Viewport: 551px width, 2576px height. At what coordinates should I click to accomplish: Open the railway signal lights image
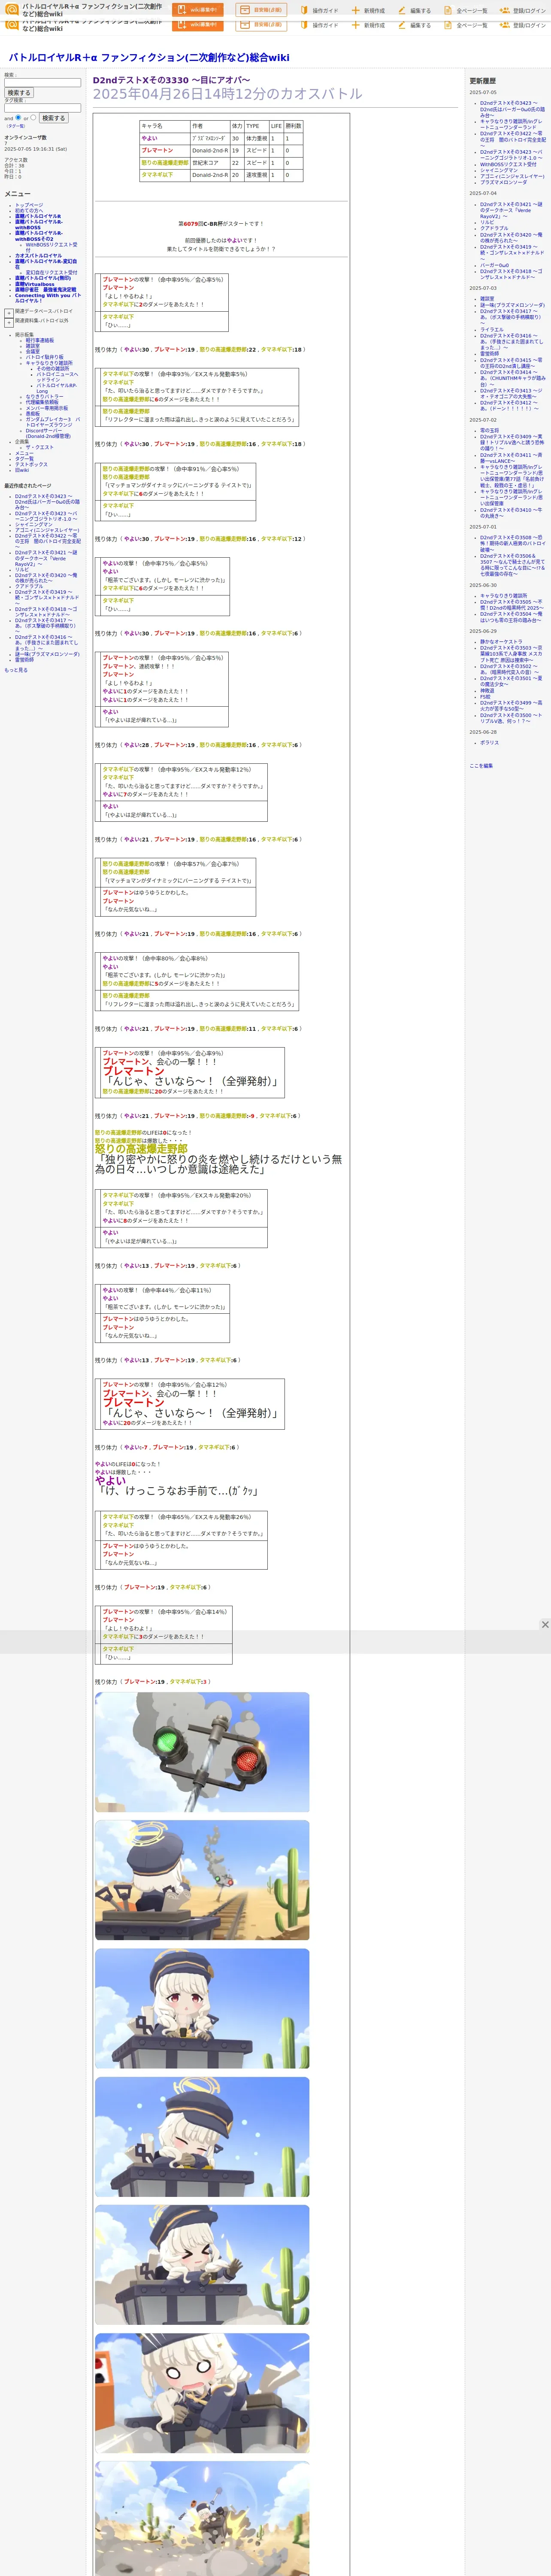click(202, 1752)
